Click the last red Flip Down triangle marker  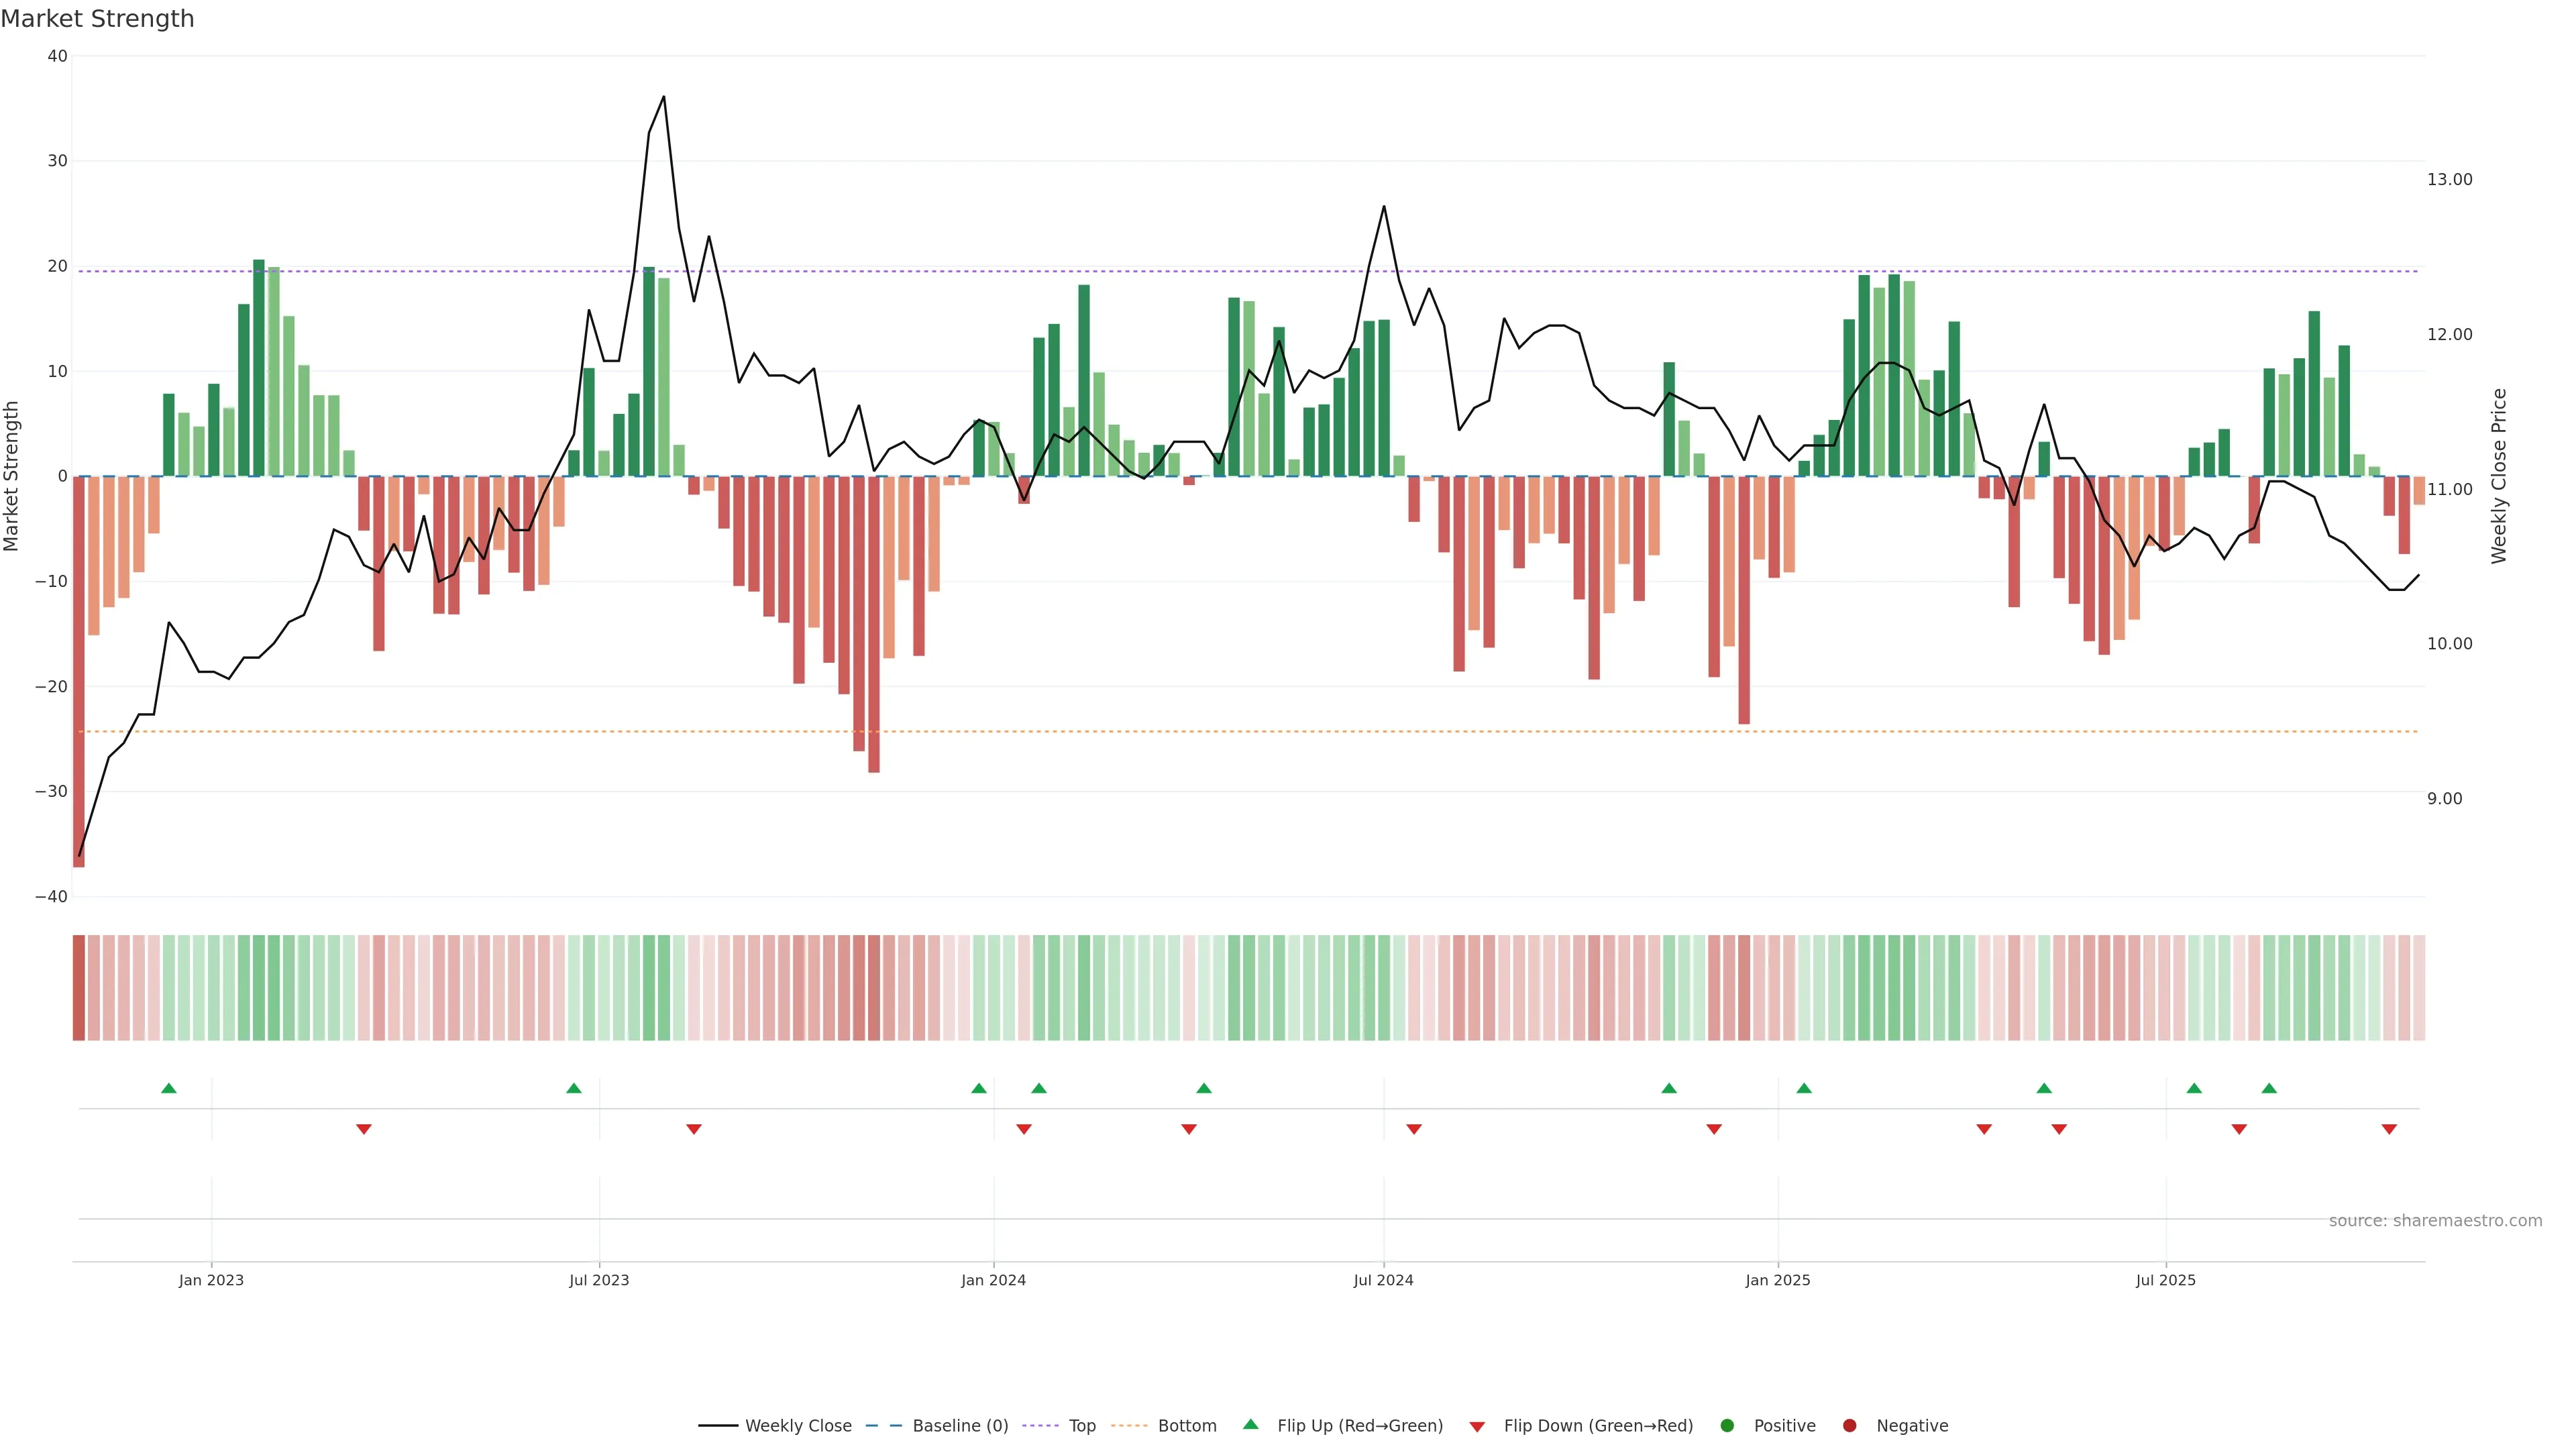tap(2389, 1129)
